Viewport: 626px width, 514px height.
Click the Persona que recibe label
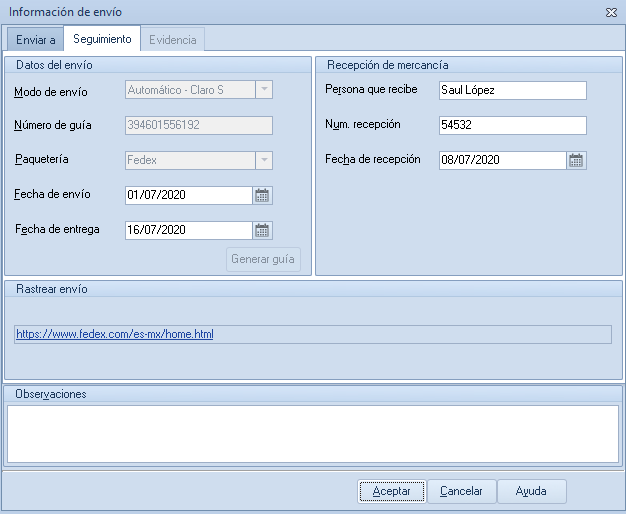(371, 89)
